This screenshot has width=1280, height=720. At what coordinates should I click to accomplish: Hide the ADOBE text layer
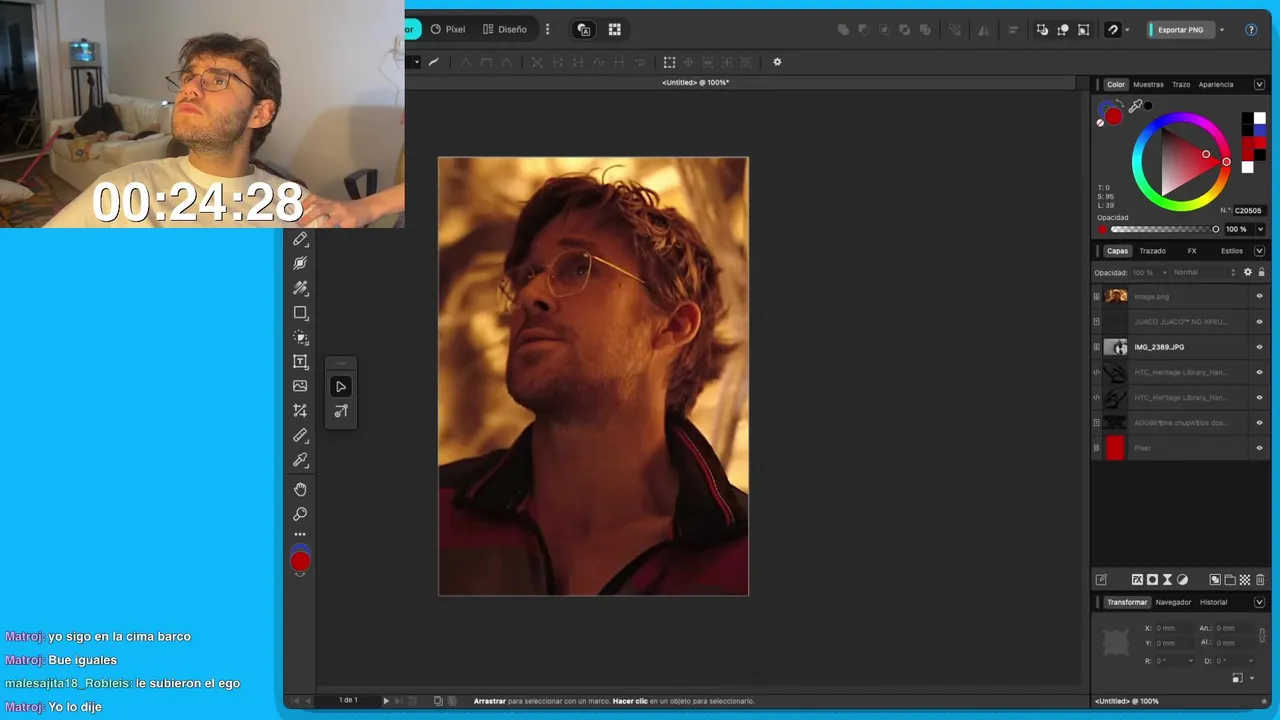click(1259, 423)
